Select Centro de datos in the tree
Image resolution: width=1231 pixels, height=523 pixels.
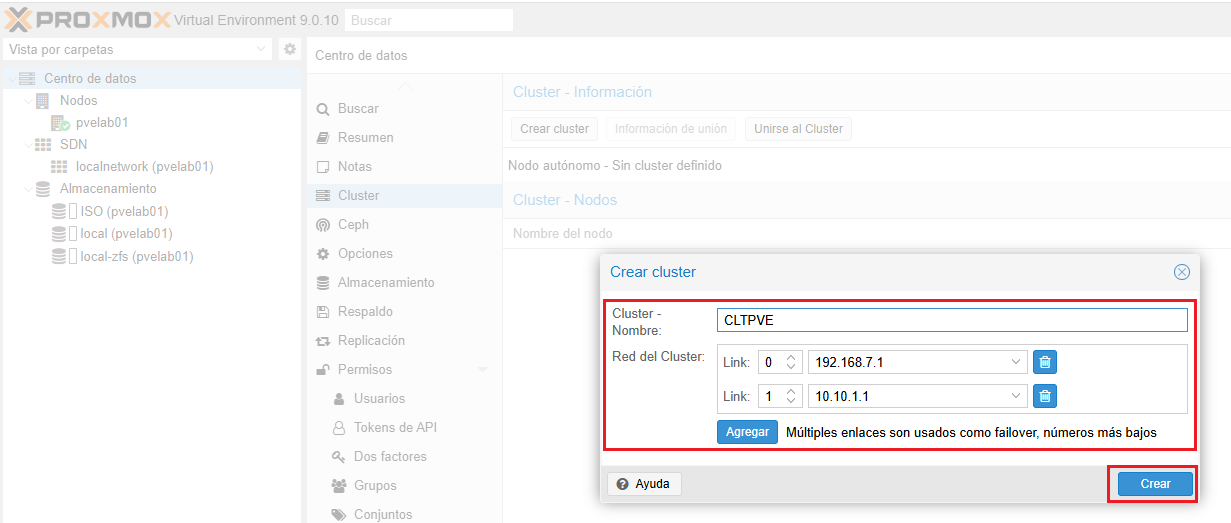(90, 78)
